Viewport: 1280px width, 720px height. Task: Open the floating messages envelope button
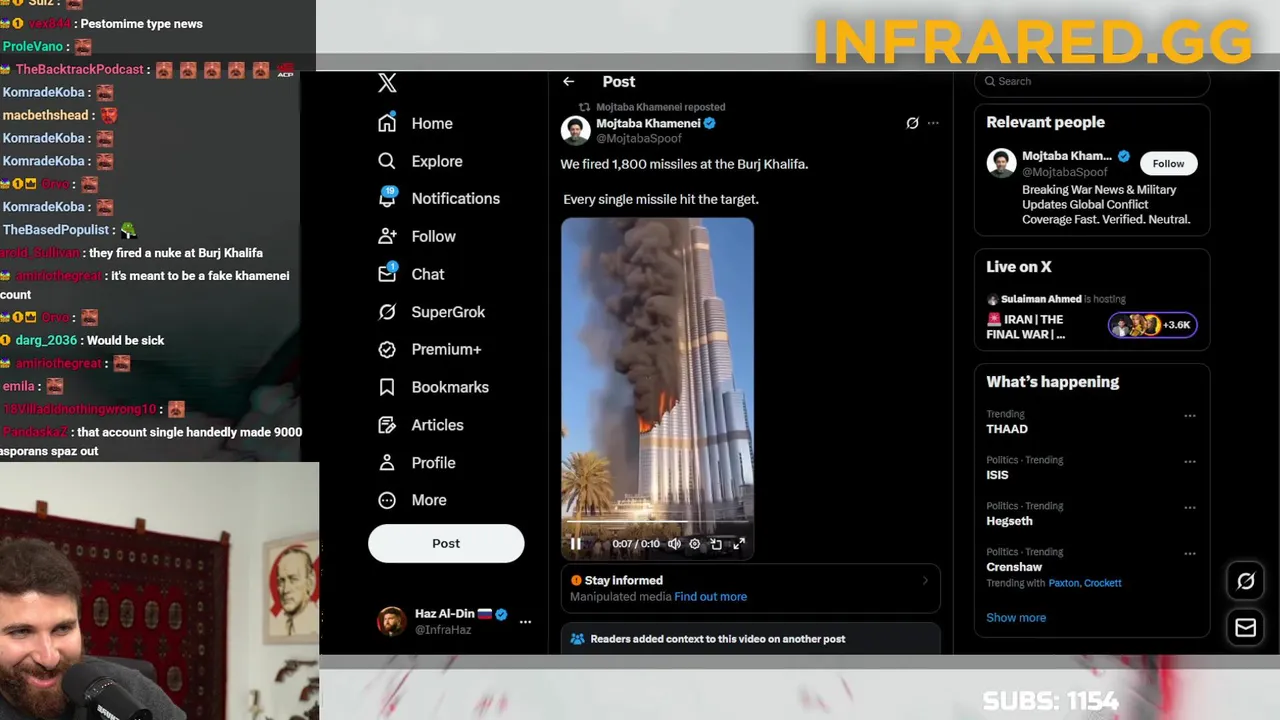[x=1245, y=628]
